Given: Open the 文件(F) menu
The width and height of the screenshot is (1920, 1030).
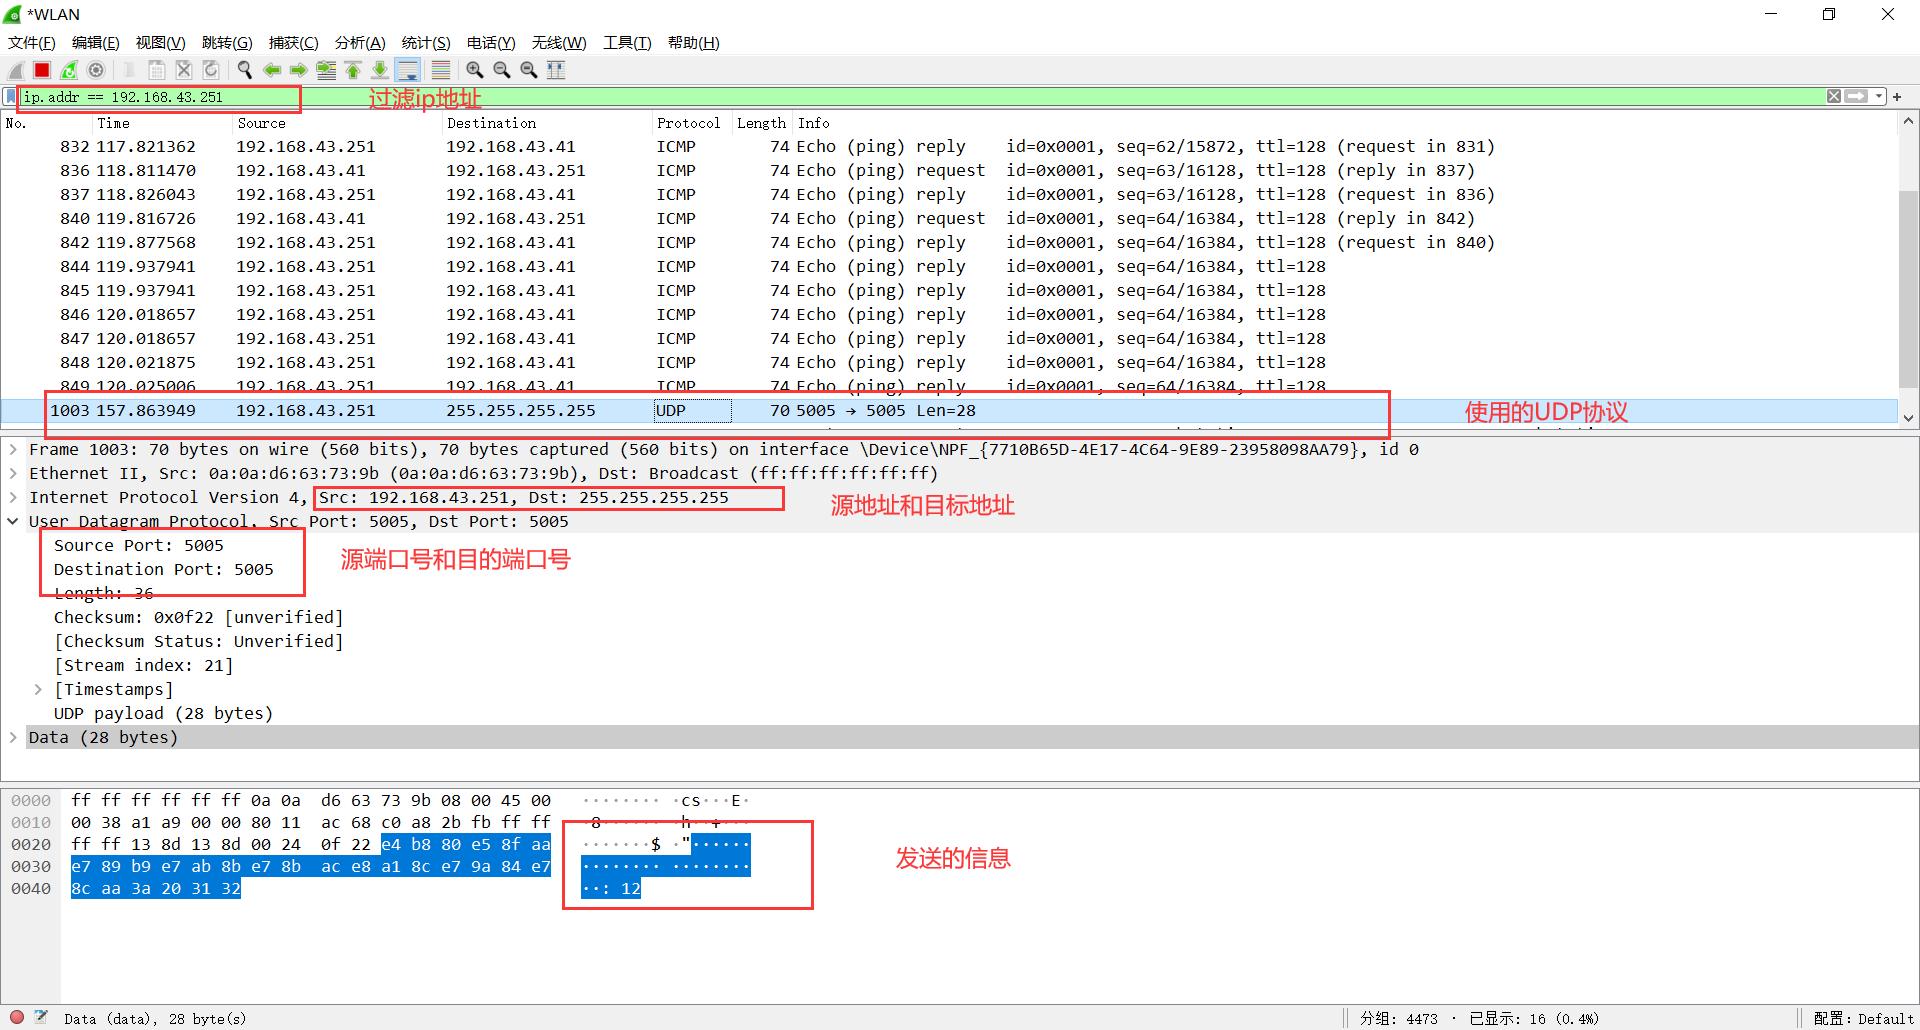Looking at the screenshot, I should click(32, 43).
